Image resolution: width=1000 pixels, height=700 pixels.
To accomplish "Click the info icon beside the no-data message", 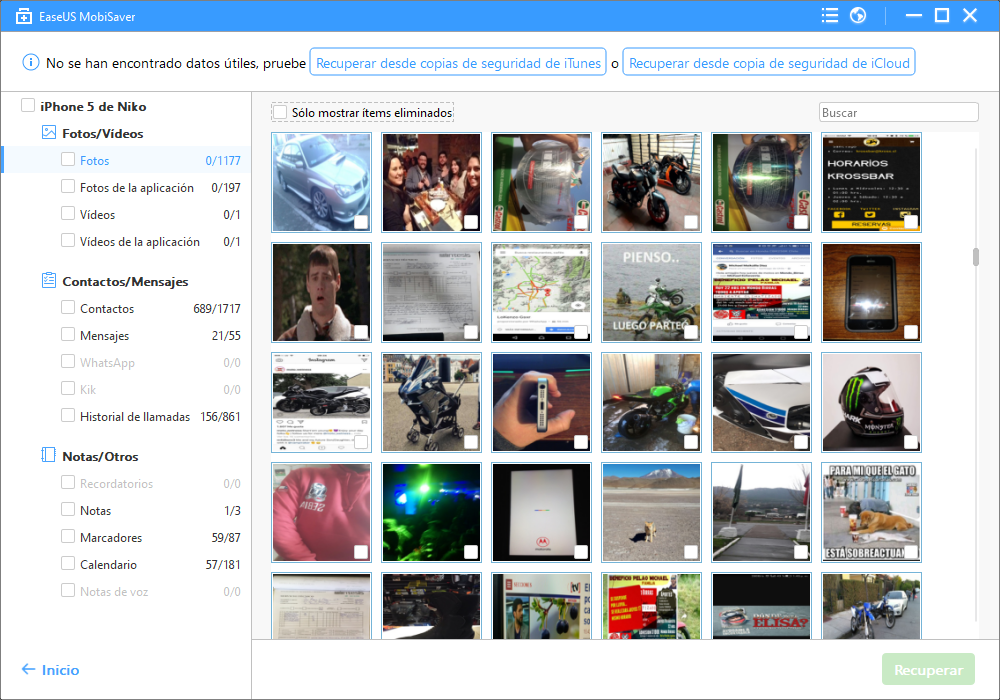I will 30,63.
